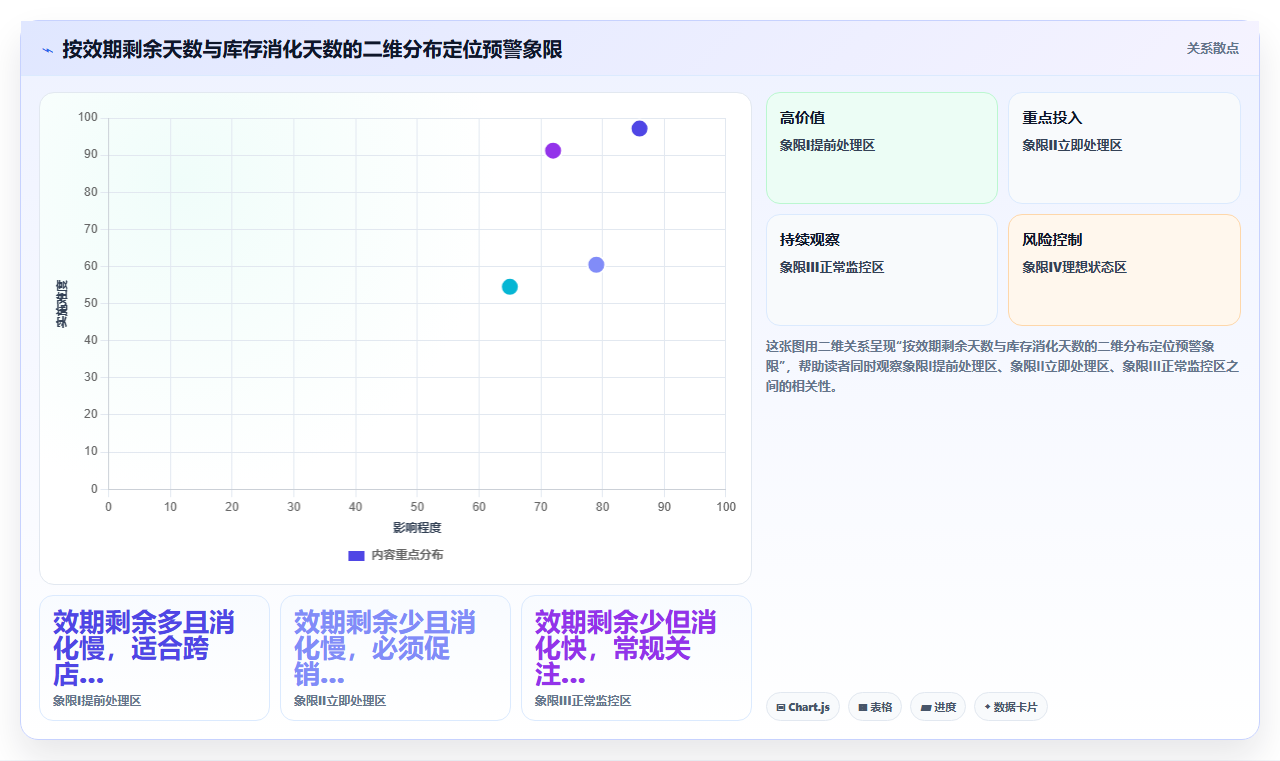Viewport: 1280px width, 761px height.
Task: Click the x-axis tick label 50
Action: 417,507
